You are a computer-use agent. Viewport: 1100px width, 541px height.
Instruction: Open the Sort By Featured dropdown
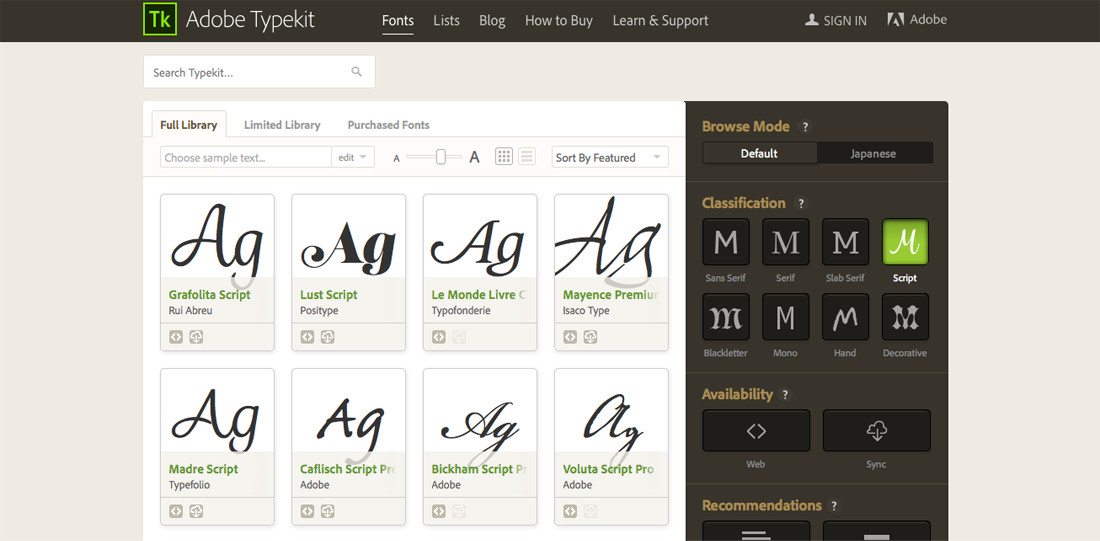pos(610,157)
